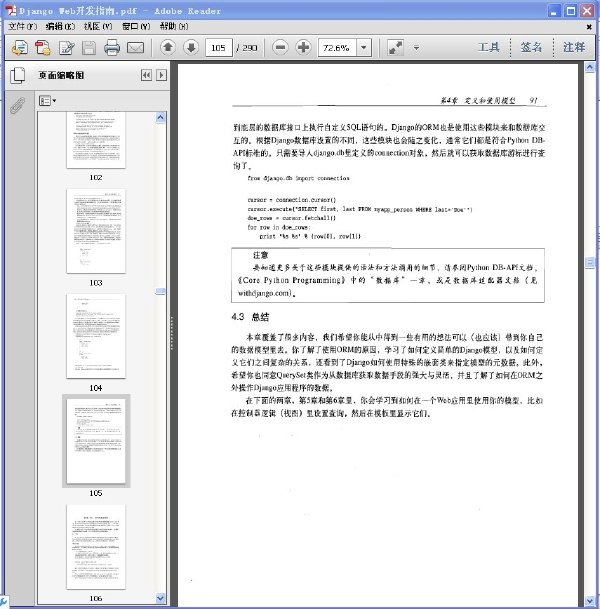Screen dimensions: 600x609
Task: Click the page header number 91
Action: tap(534, 100)
